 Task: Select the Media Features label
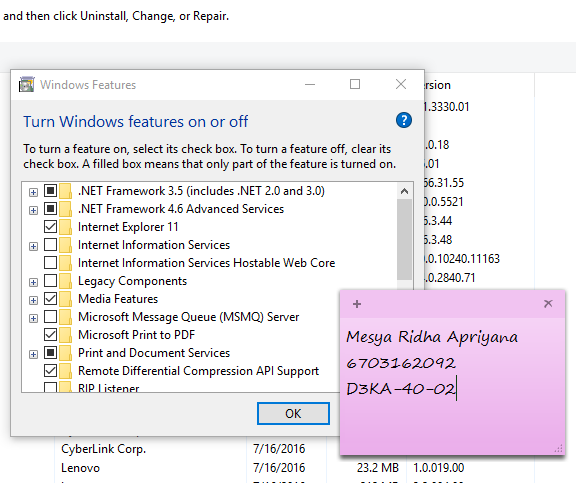pyautogui.click(x=118, y=299)
